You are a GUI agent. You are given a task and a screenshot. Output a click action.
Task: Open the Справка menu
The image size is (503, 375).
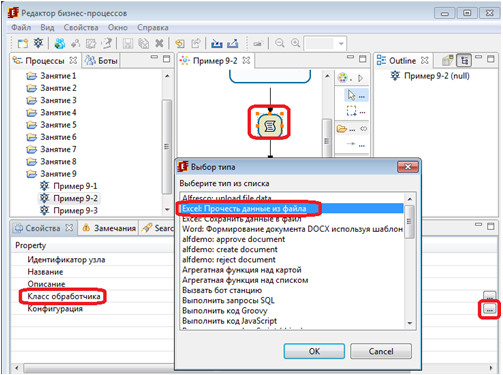pos(153,27)
